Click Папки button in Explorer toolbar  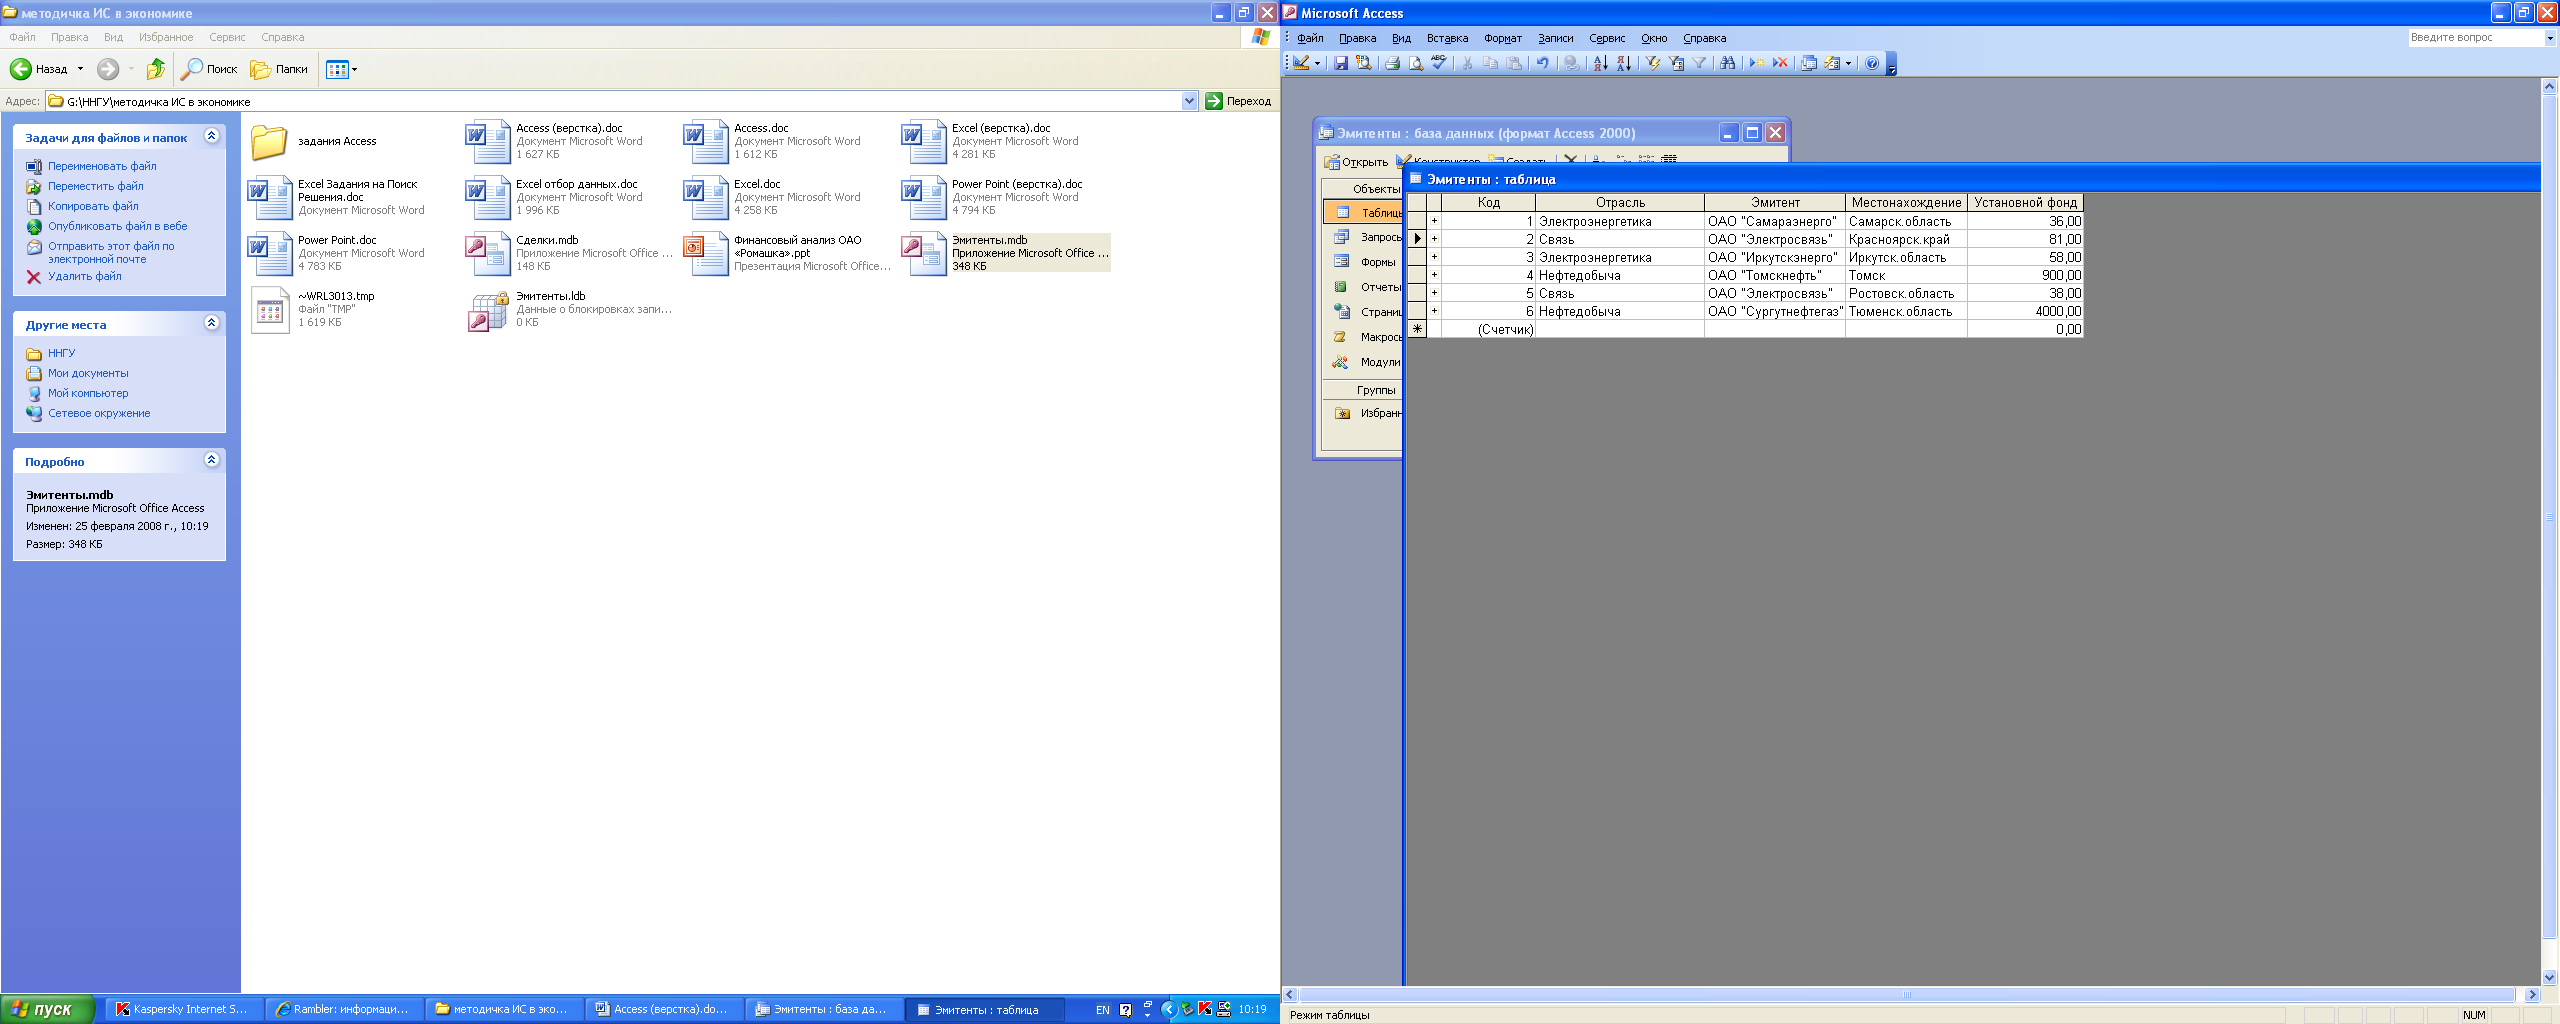coord(279,69)
